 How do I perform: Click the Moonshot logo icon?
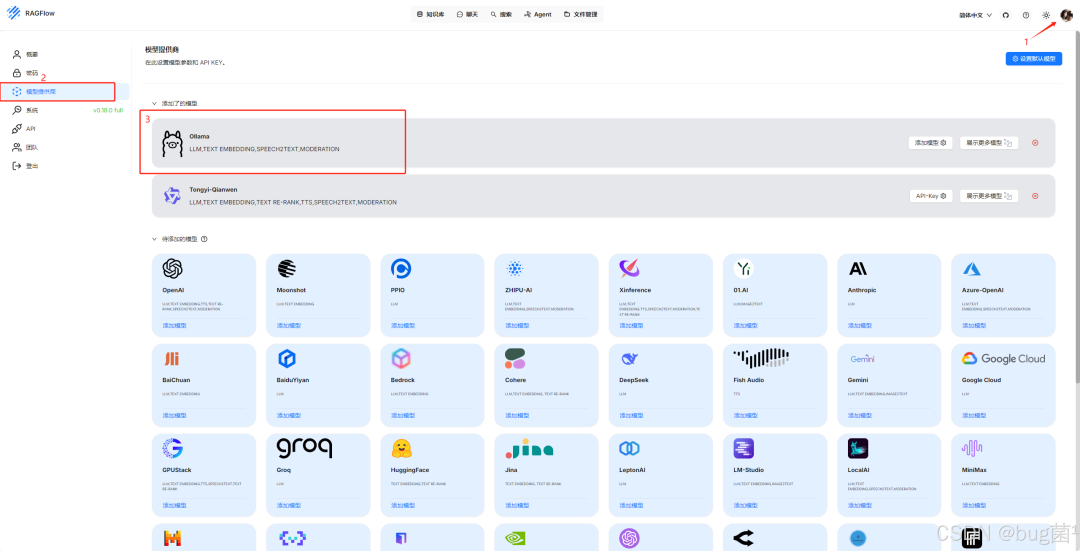287,268
